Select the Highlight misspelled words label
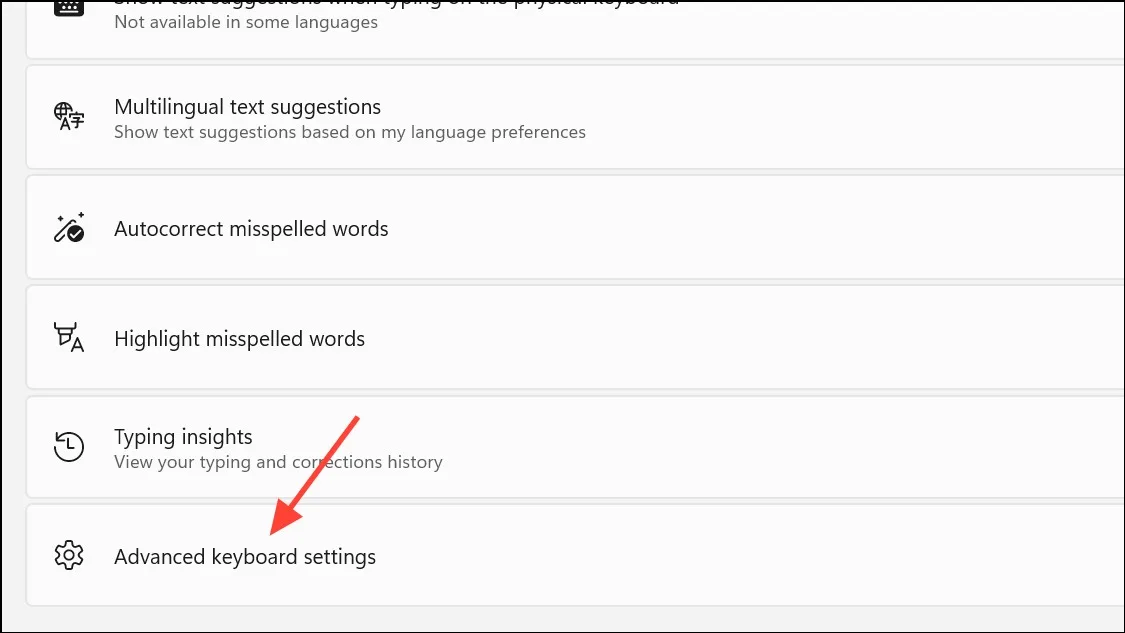This screenshot has width=1125, height=633. (x=240, y=339)
